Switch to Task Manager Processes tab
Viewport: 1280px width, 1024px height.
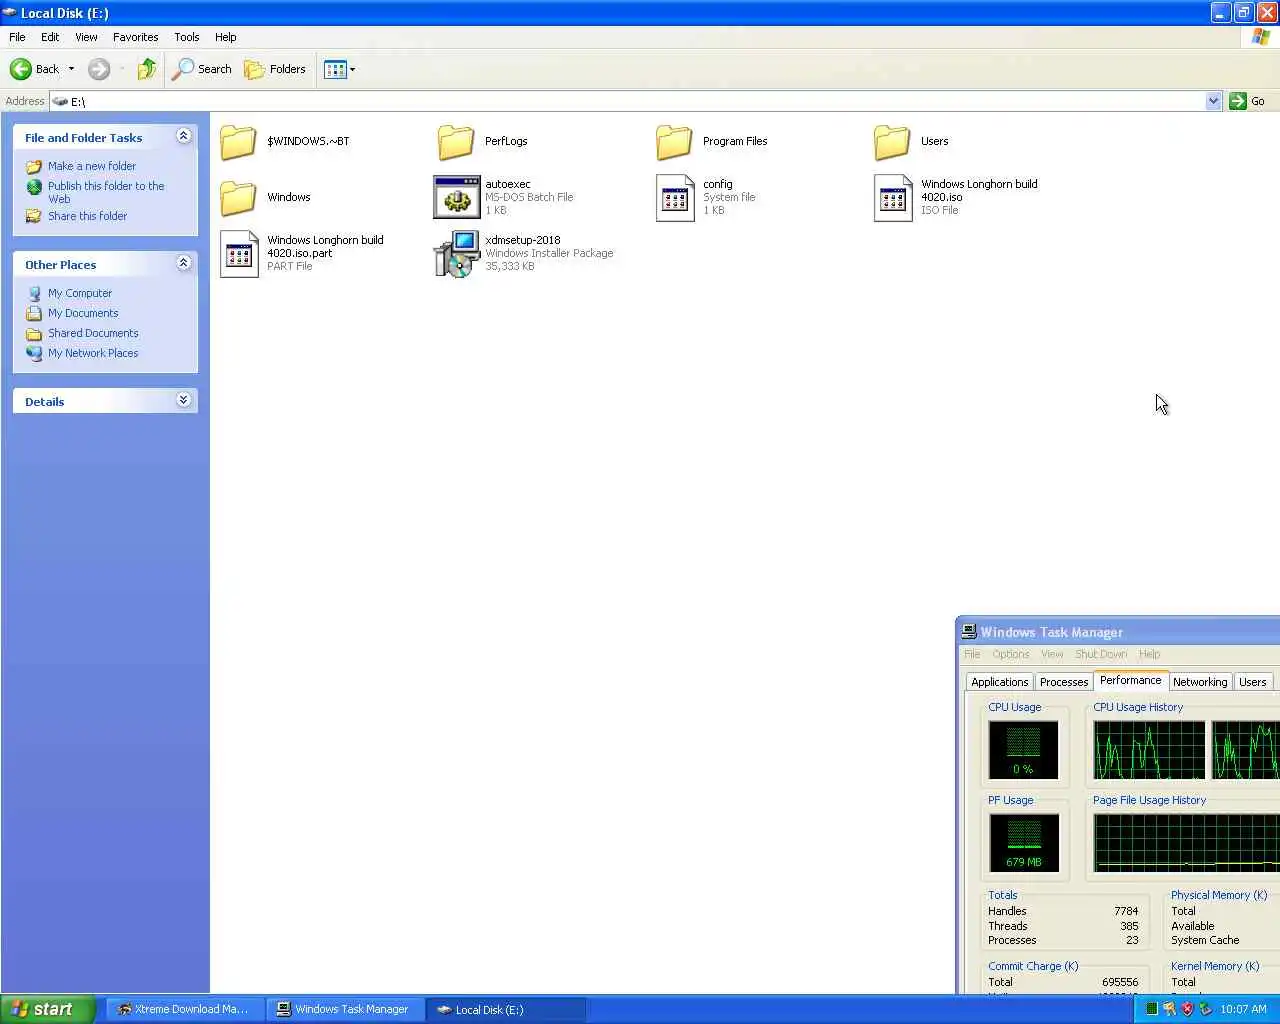click(x=1063, y=682)
